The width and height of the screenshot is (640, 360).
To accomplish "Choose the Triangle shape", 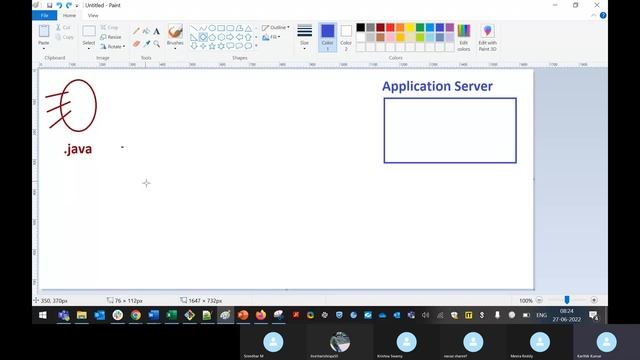I will (x=248, y=28).
